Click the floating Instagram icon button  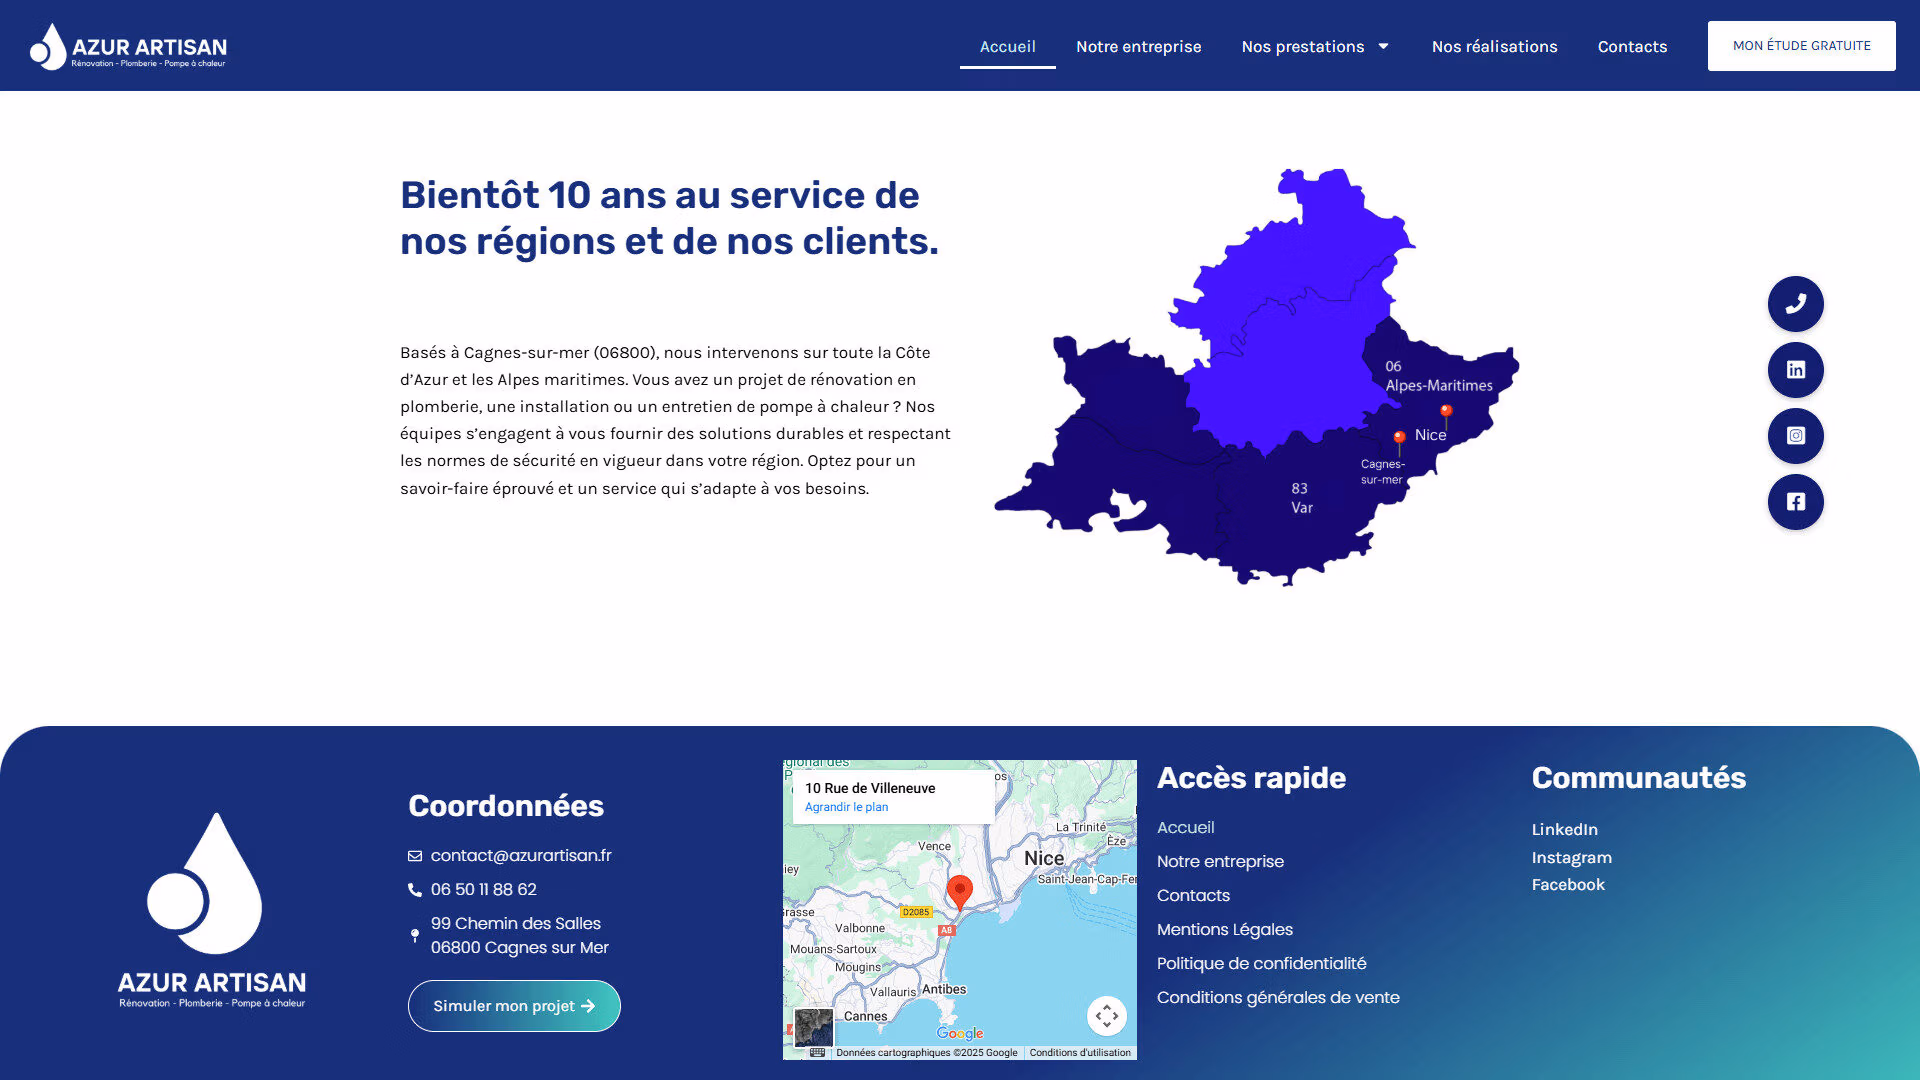point(1795,436)
